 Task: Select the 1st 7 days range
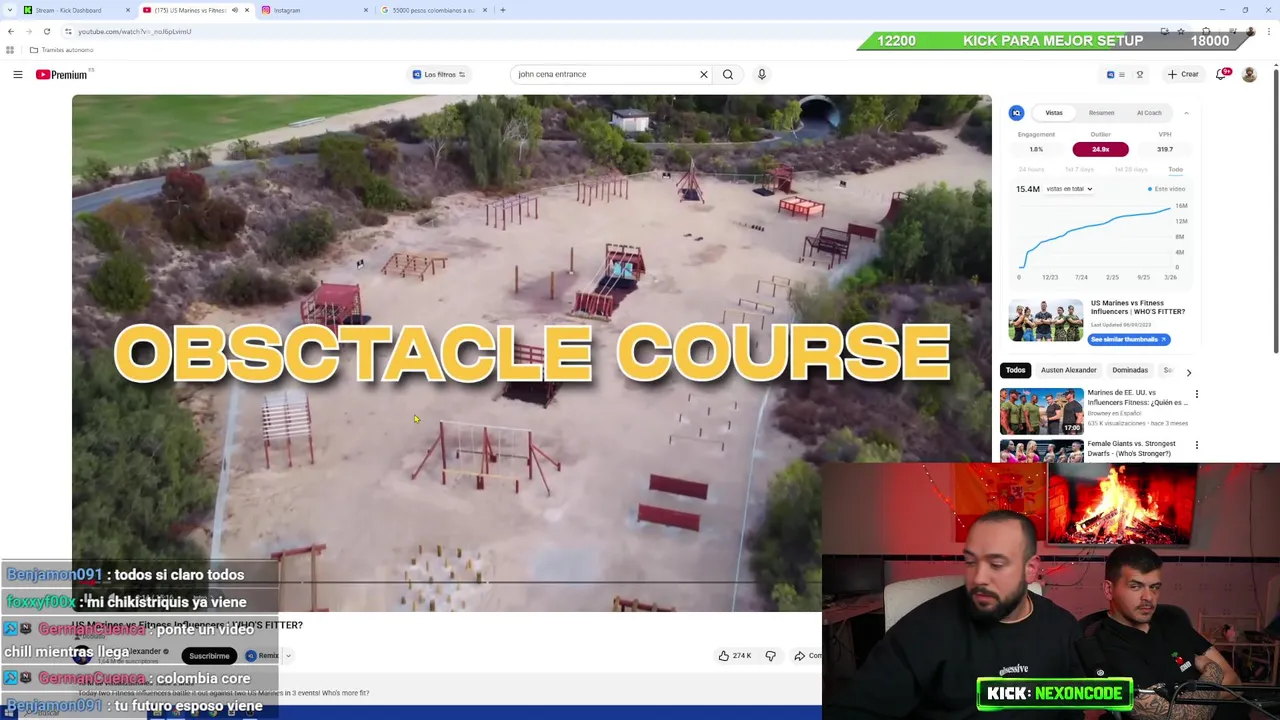(1080, 170)
